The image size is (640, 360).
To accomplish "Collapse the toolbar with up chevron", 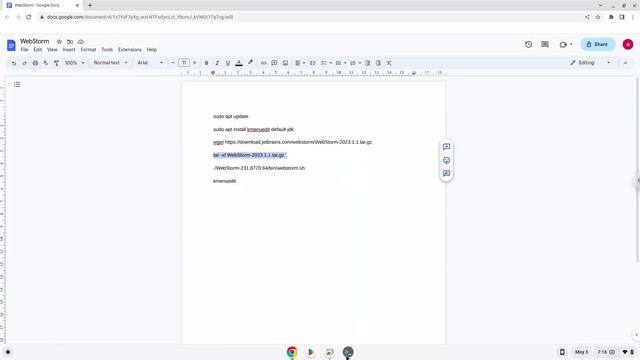I will click(x=625, y=63).
